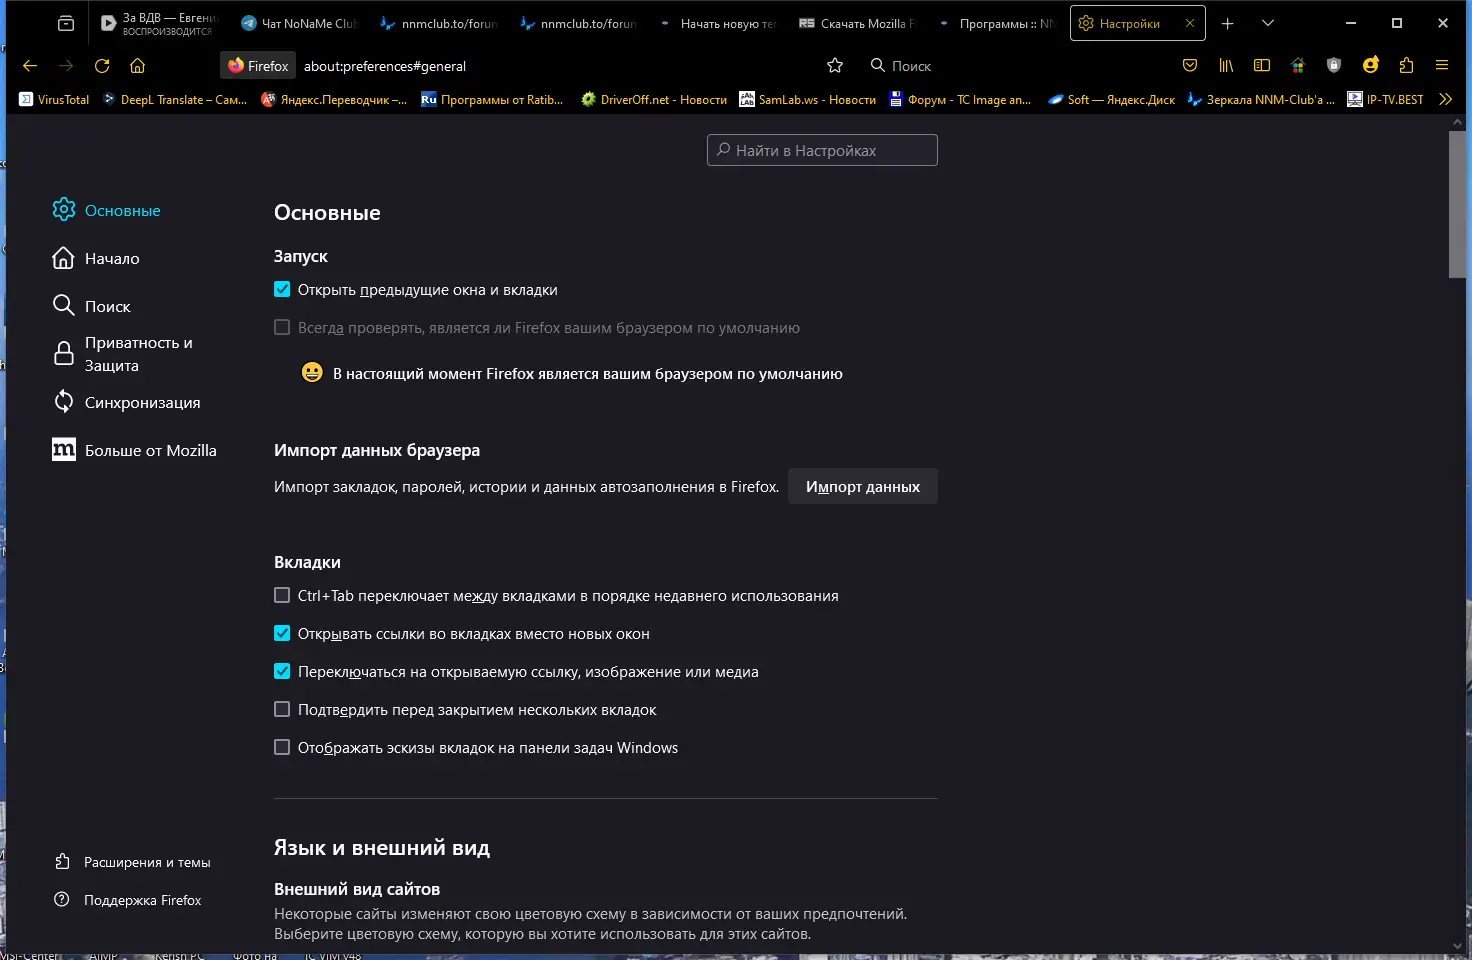Check 'Подтвердить перед закрытием нескольких вкладок'

pyautogui.click(x=282, y=710)
